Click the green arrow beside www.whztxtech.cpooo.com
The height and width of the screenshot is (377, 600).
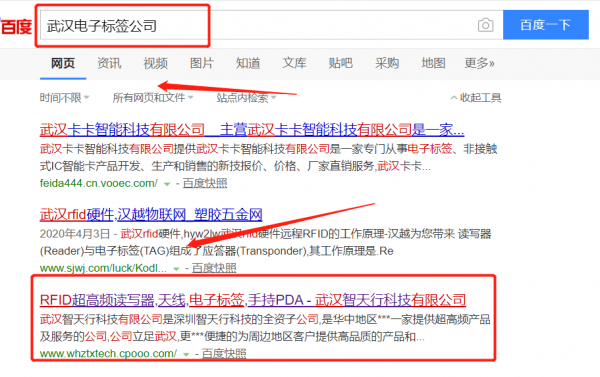tap(186, 354)
